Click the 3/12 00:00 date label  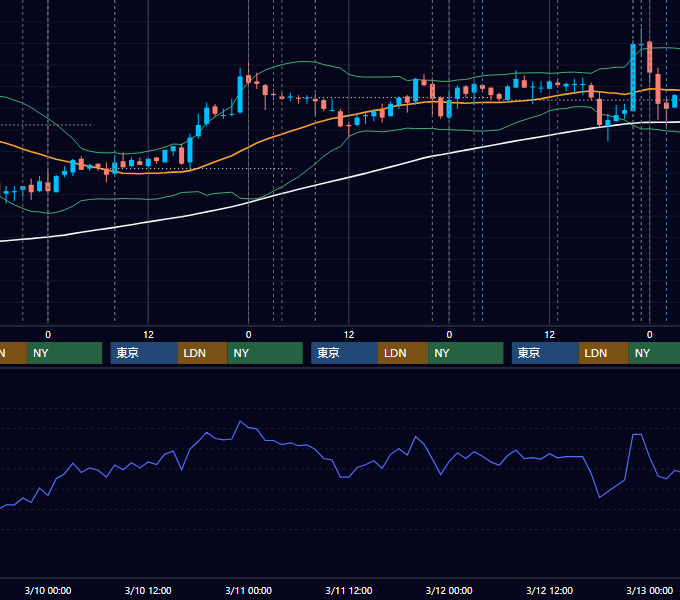pos(449,590)
